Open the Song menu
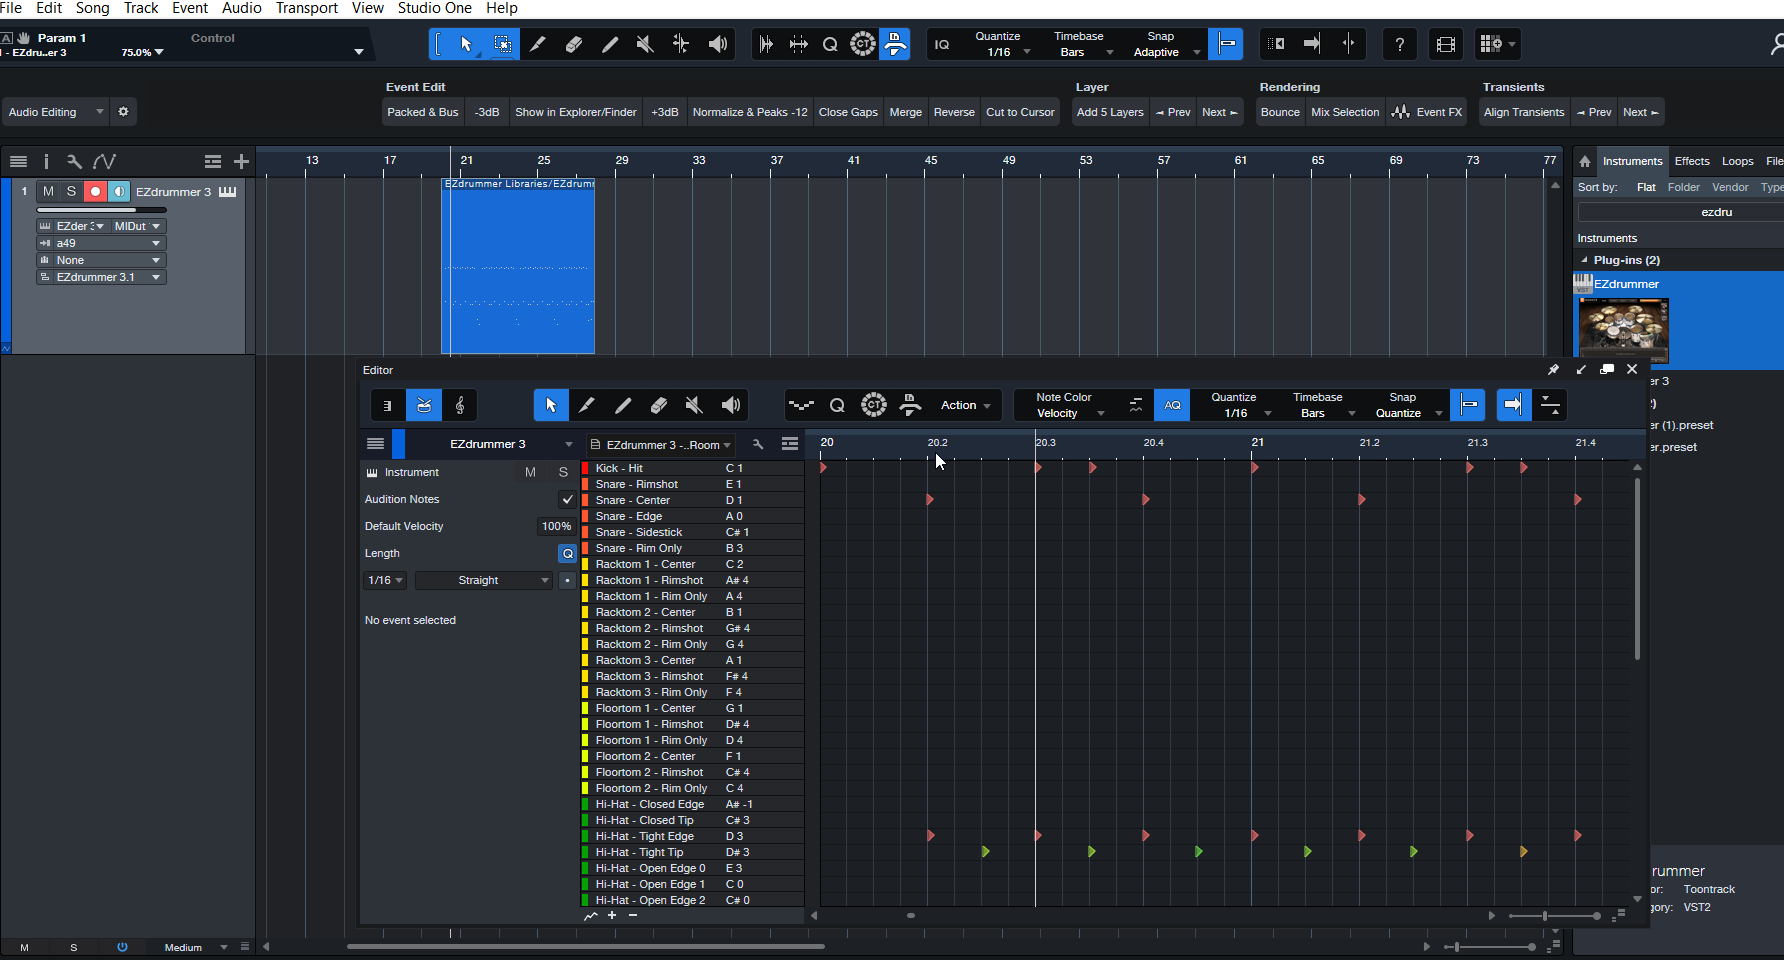1784x960 pixels. coord(93,8)
